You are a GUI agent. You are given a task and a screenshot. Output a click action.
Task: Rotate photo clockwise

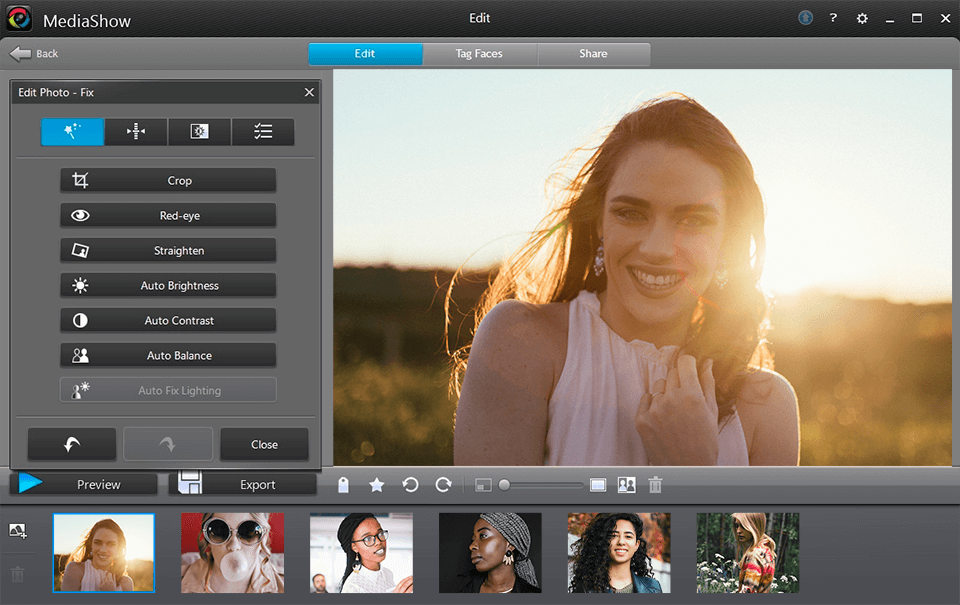443,485
